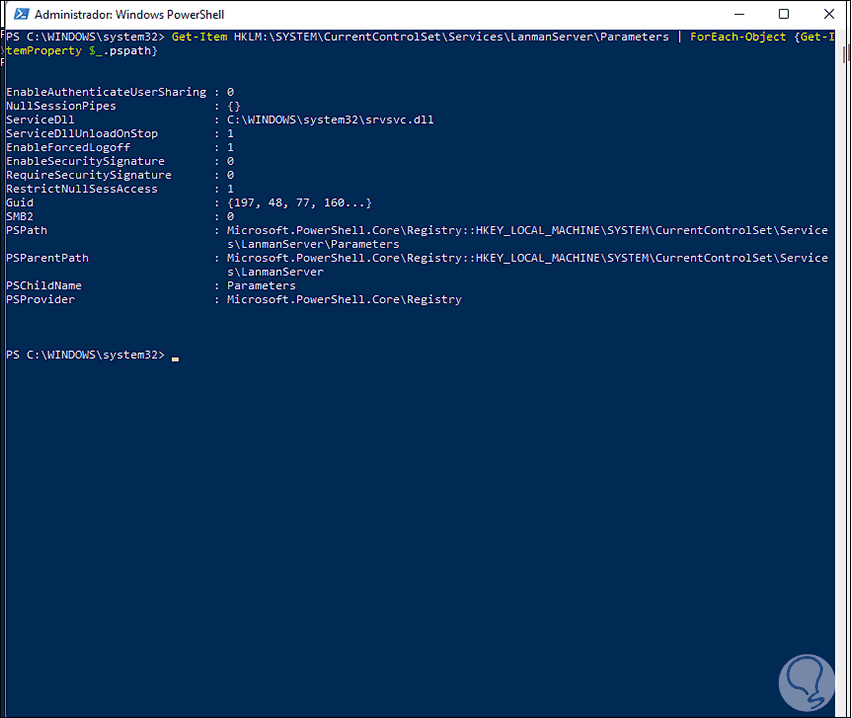Click the 'RestrictNullSessAccess' property name
This screenshot has width=852, height=718.
[x=82, y=189]
